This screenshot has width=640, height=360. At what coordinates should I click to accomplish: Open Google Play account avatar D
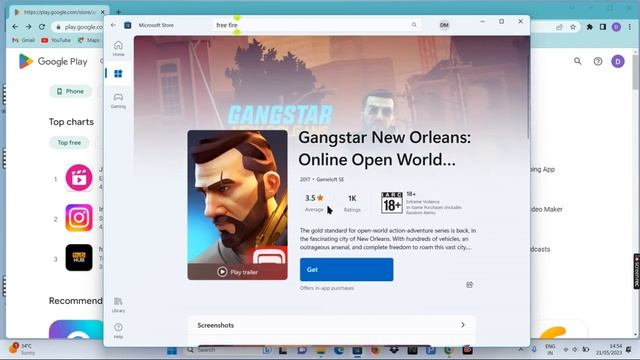(x=618, y=61)
